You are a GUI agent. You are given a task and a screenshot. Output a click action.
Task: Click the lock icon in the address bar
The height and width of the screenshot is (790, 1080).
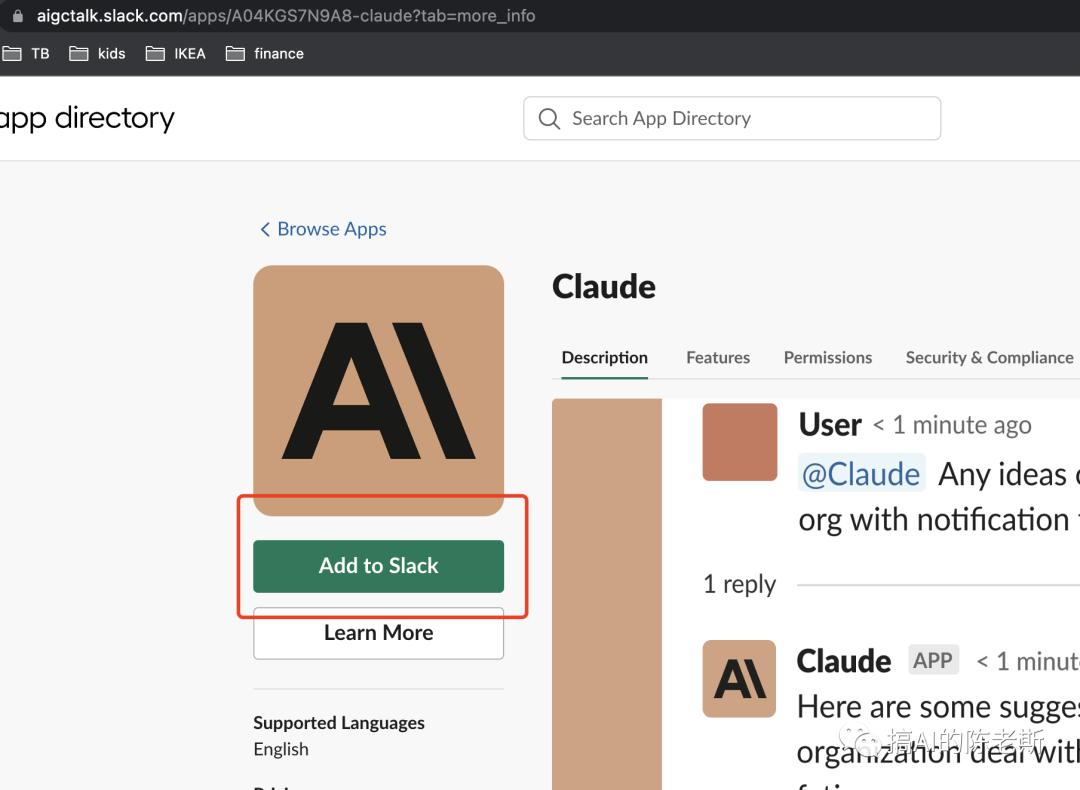18,15
